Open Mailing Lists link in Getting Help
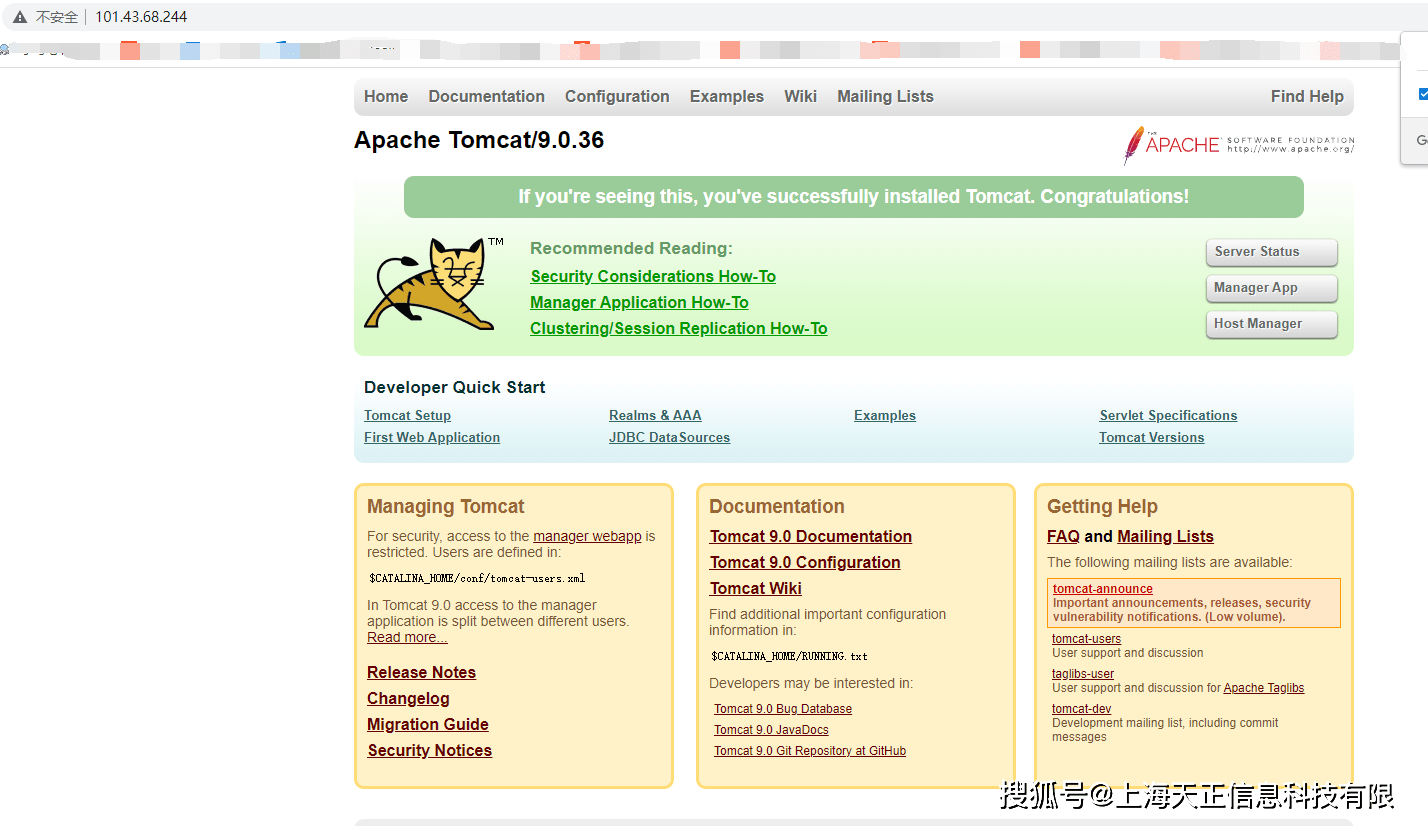Screen dimensions: 1428x826 coord(1165,537)
